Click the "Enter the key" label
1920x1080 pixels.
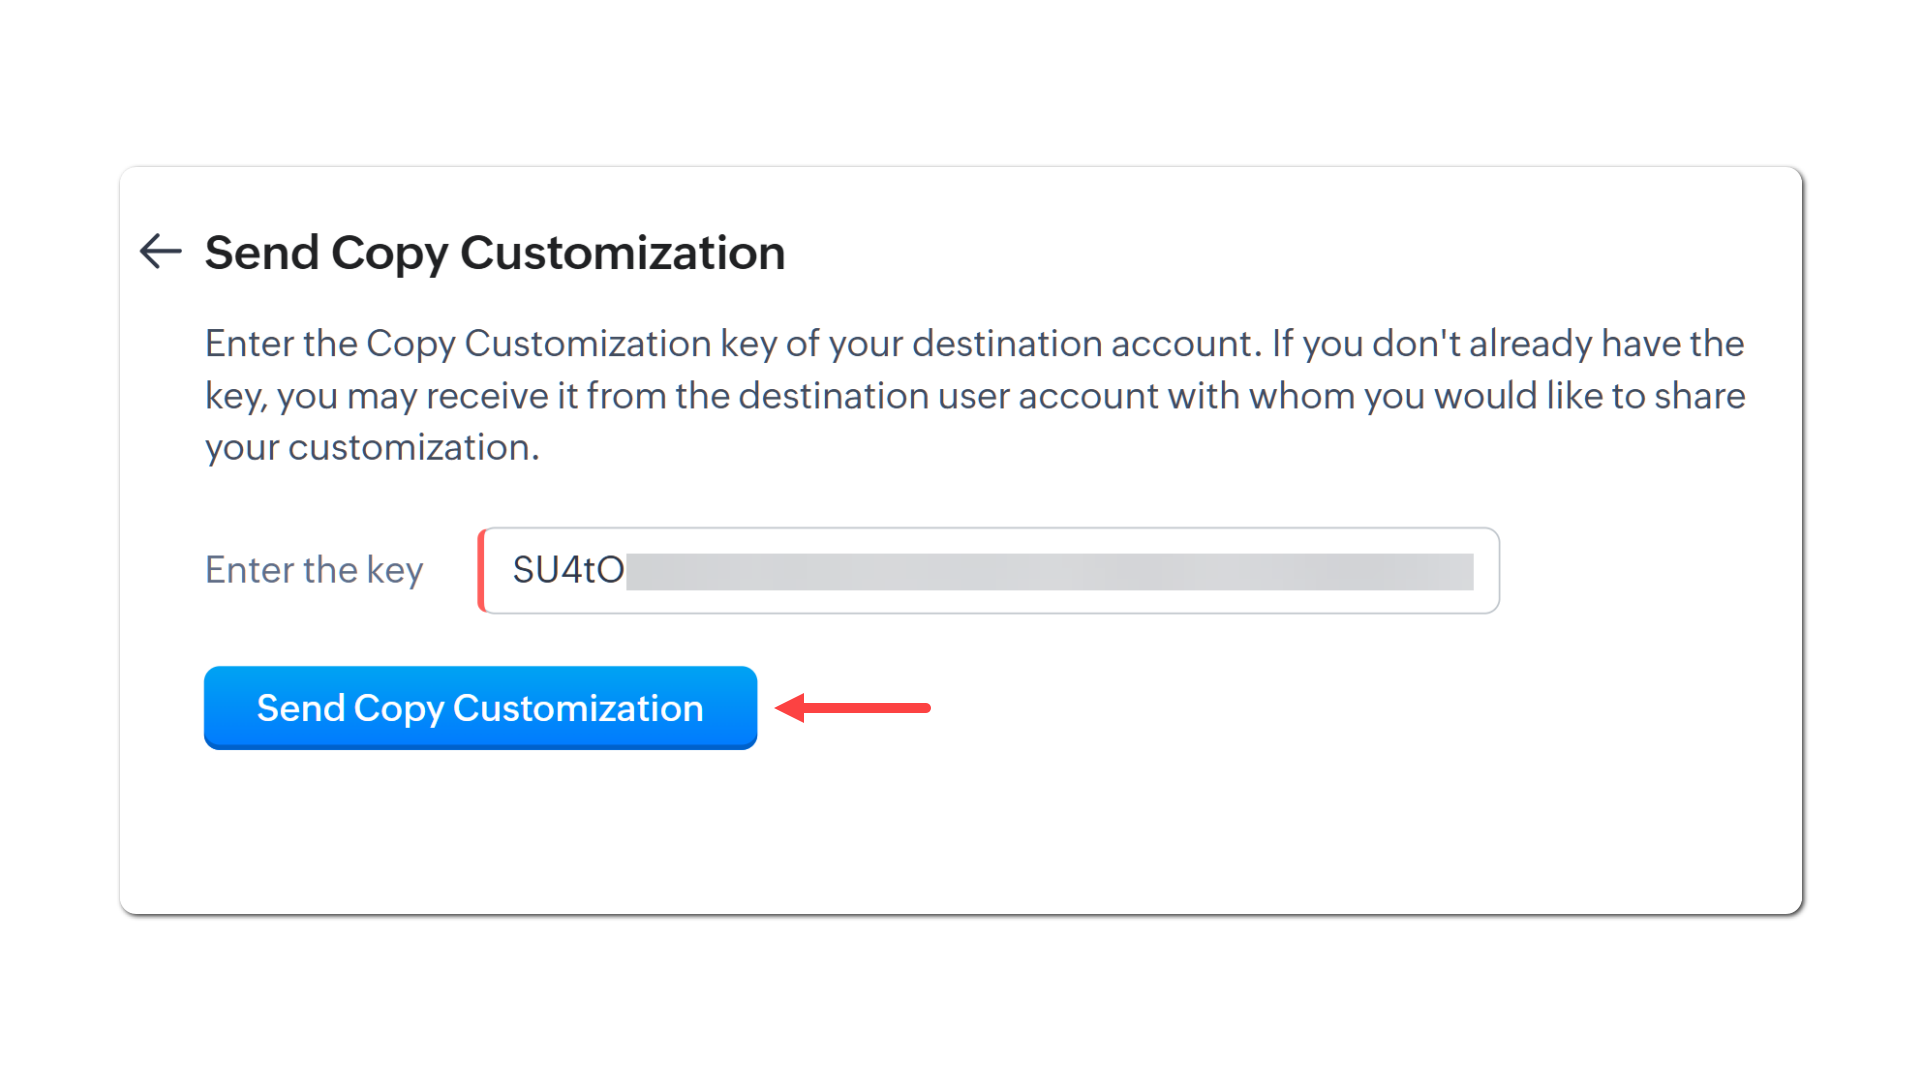point(314,570)
